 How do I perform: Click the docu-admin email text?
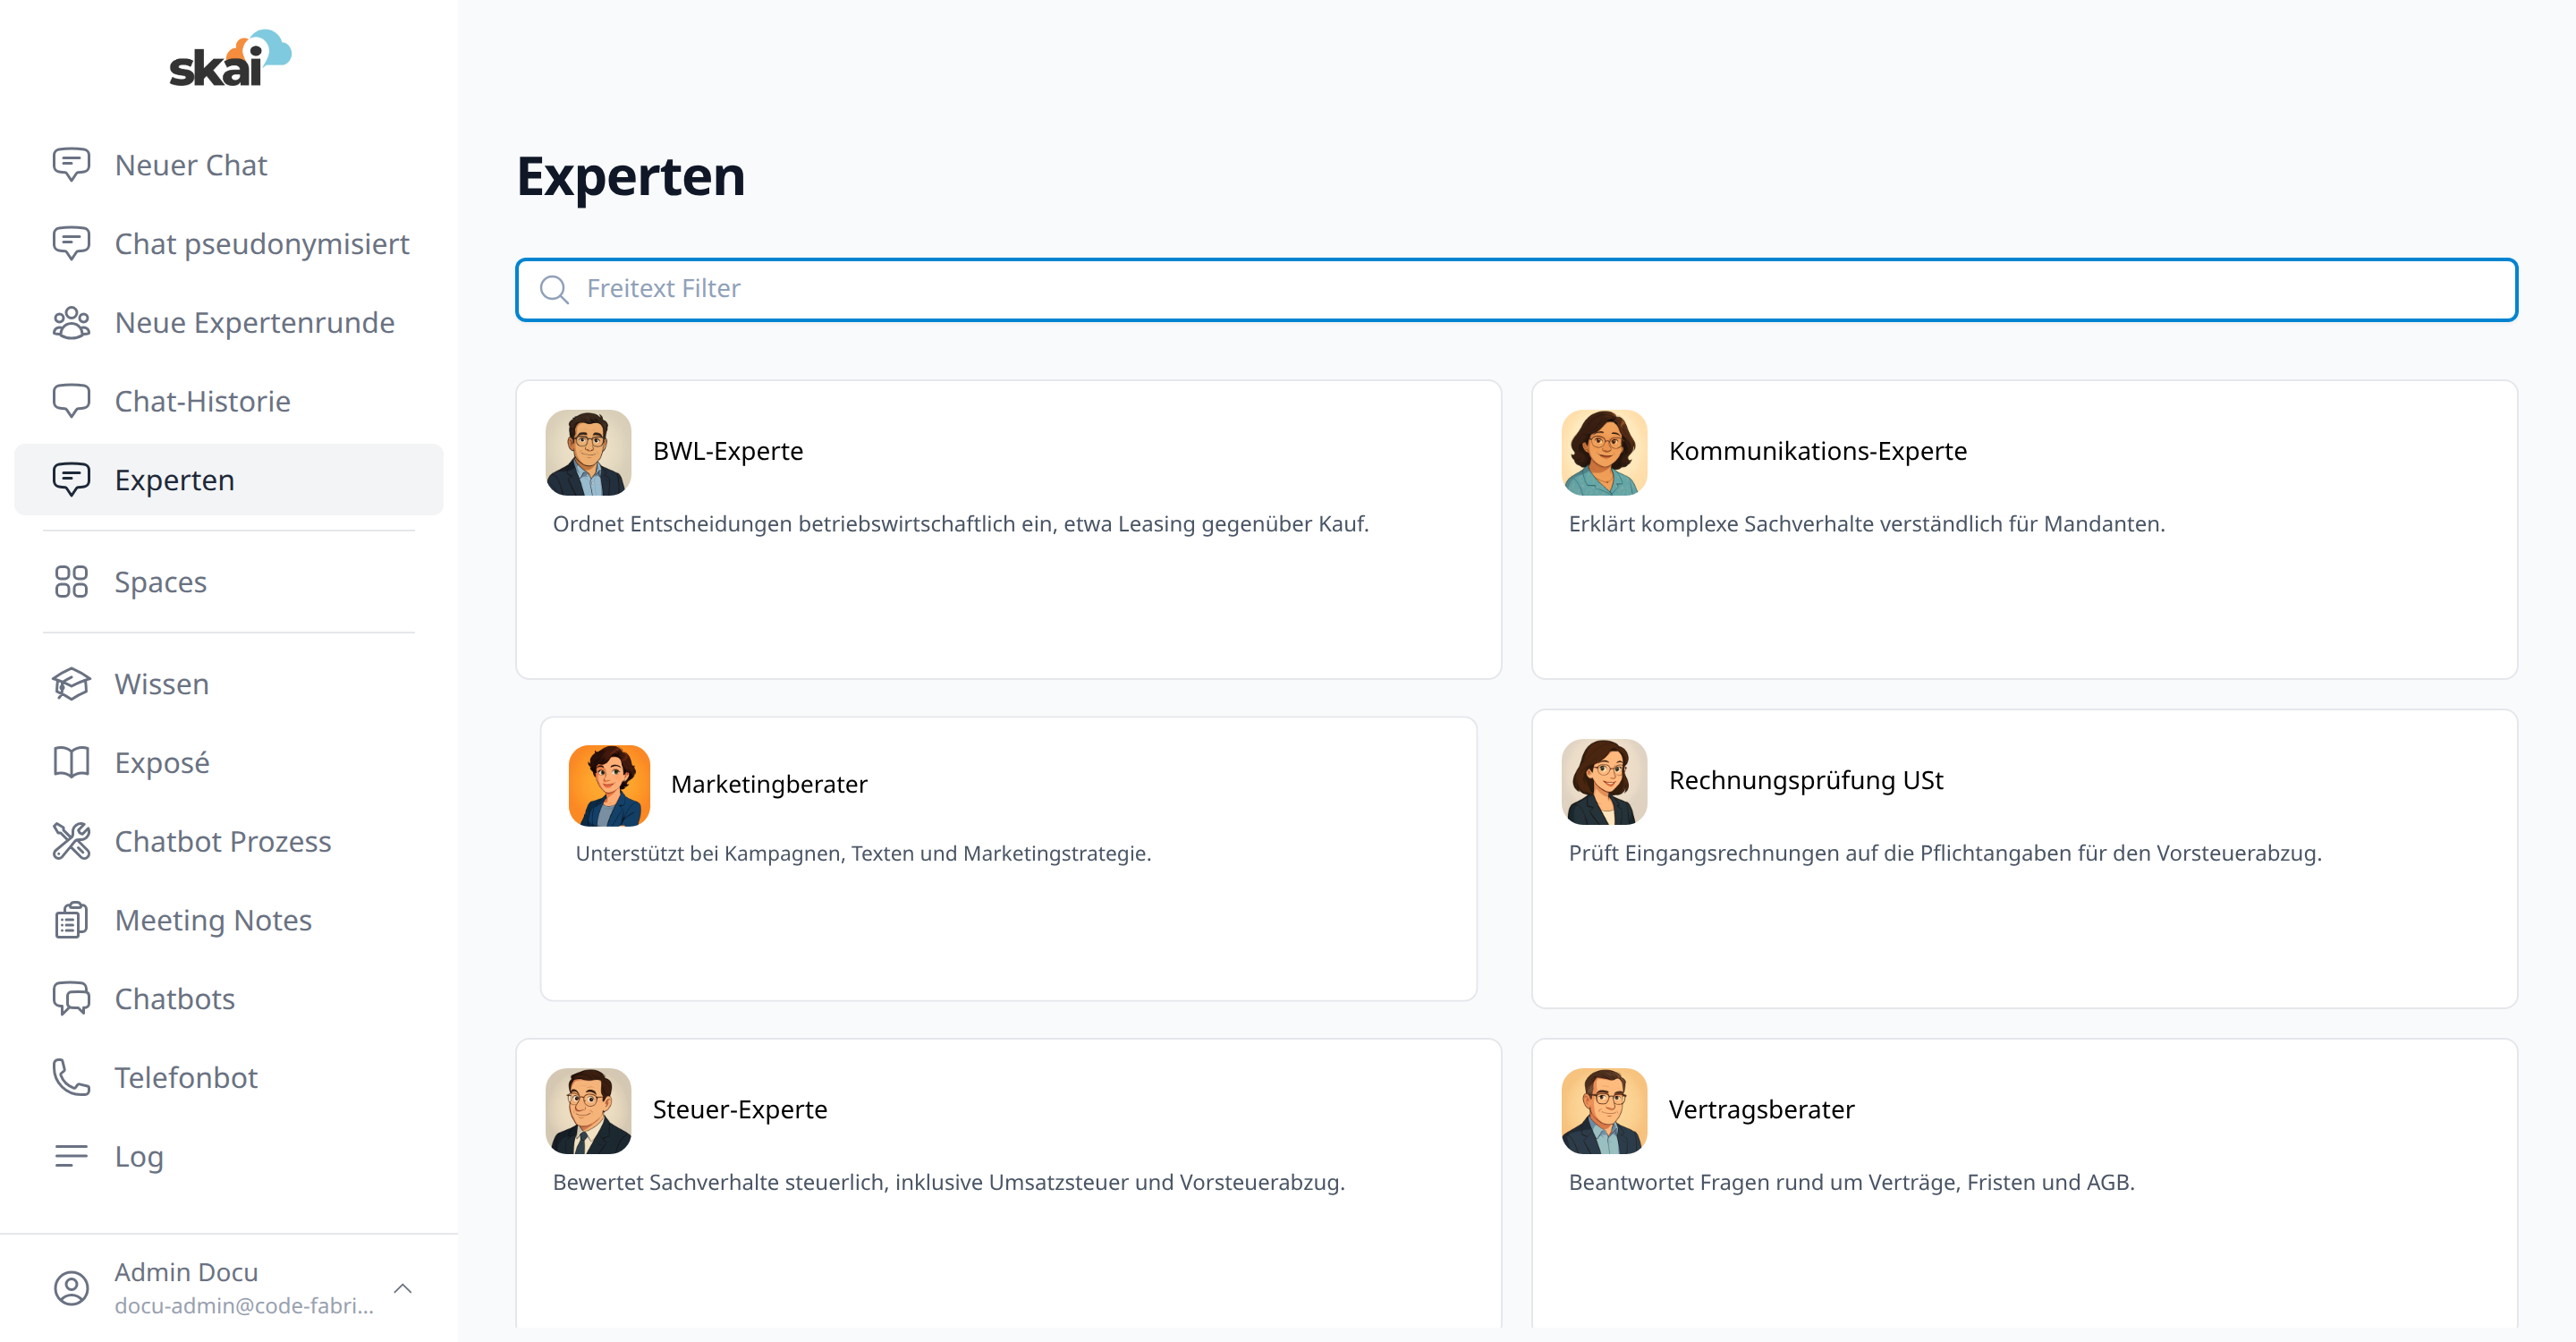[244, 1306]
